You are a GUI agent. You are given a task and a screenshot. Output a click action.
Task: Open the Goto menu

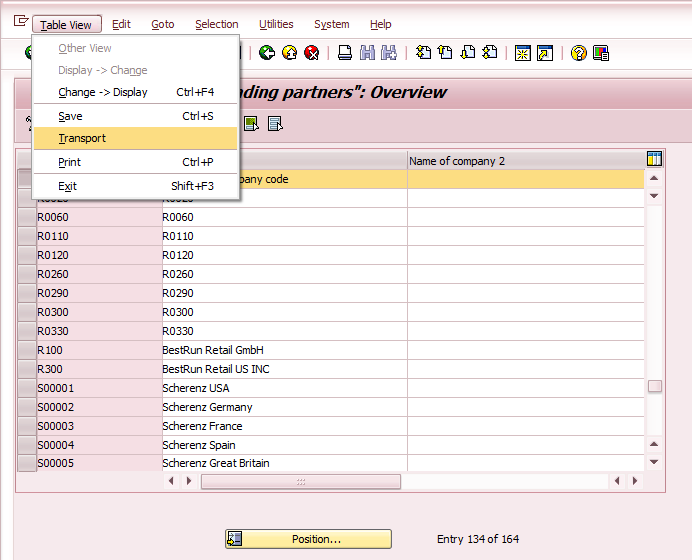[x=163, y=24]
